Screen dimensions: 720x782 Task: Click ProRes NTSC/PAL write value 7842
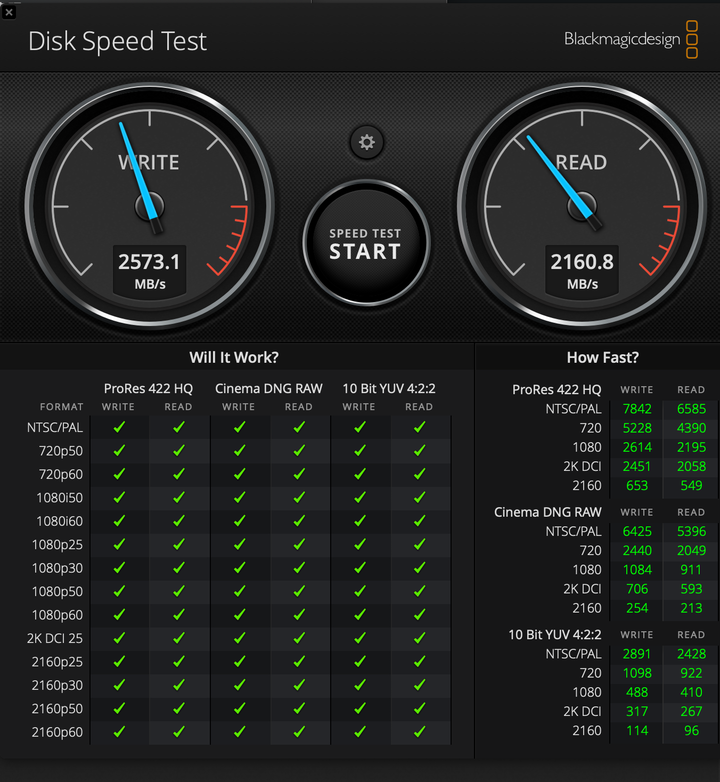637,409
